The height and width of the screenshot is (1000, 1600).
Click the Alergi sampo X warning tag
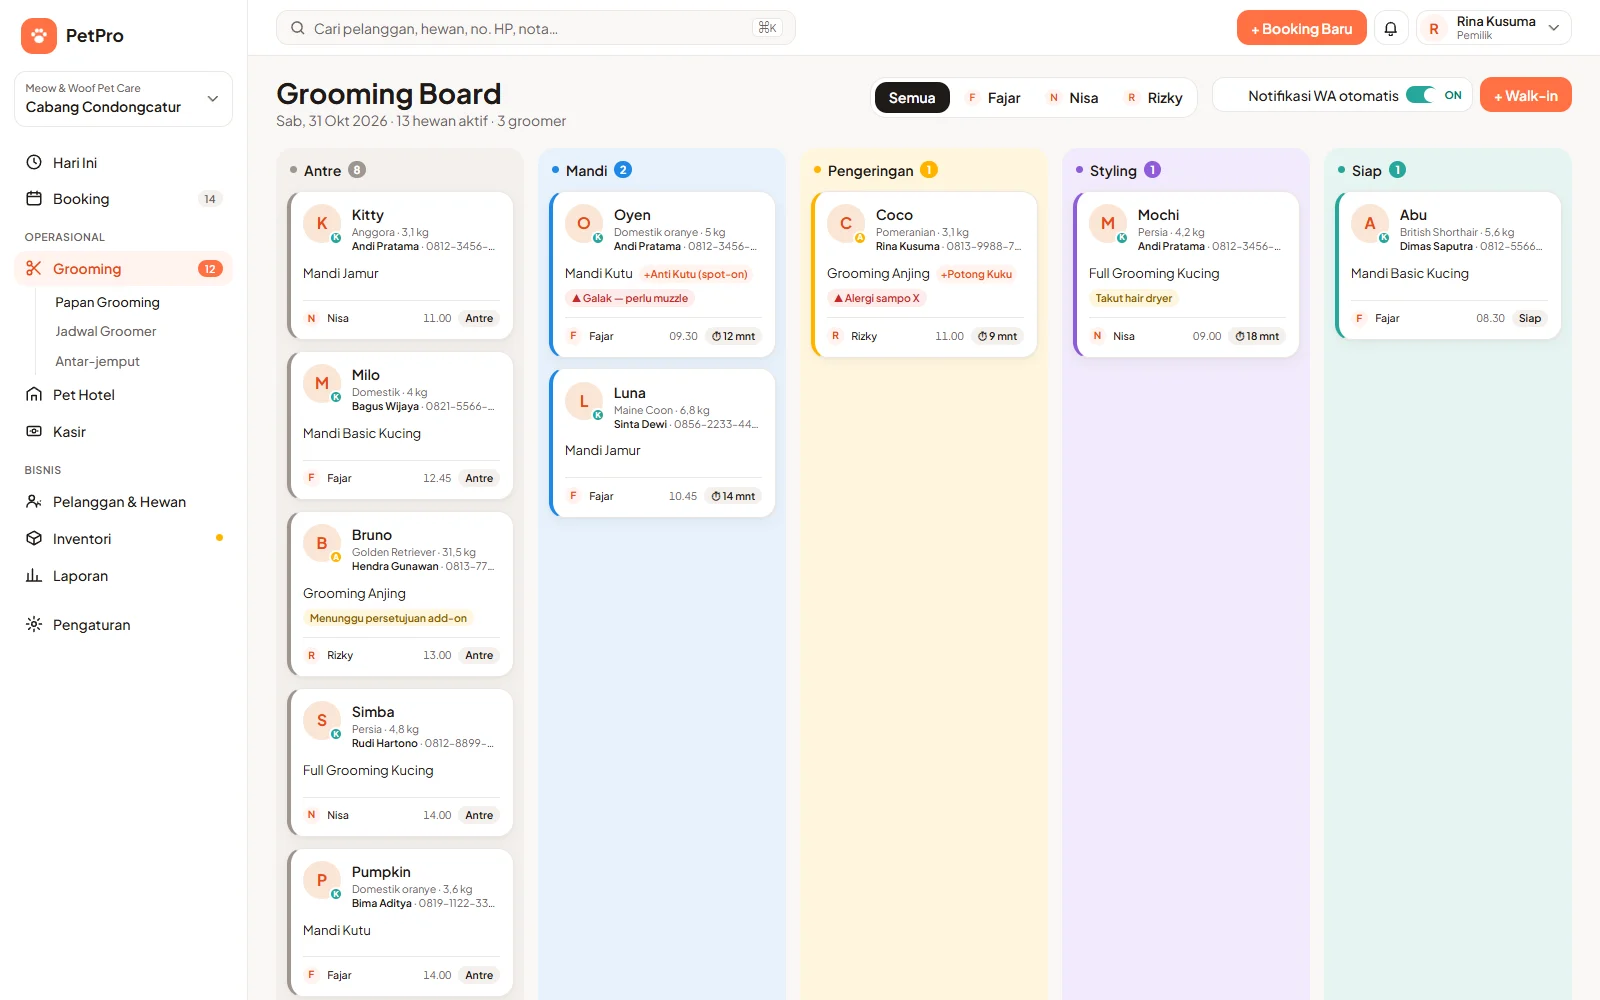coord(876,298)
